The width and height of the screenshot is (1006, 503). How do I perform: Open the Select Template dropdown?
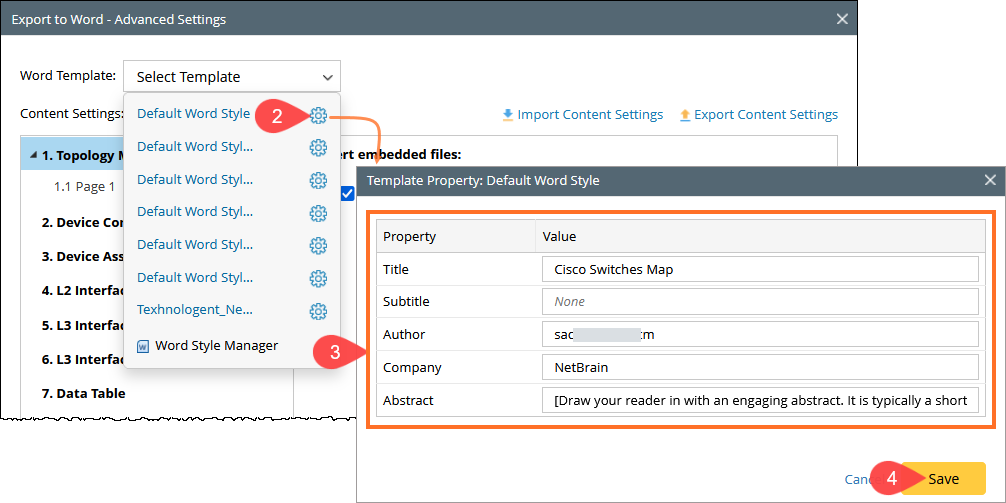231,77
